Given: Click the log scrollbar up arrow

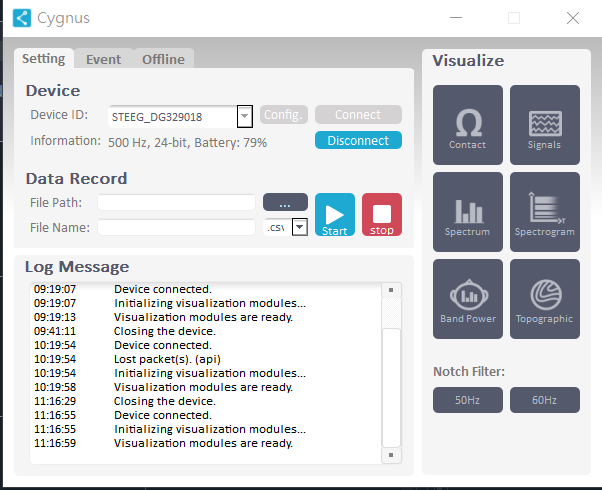Looking at the screenshot, I should tap(391, 290).
